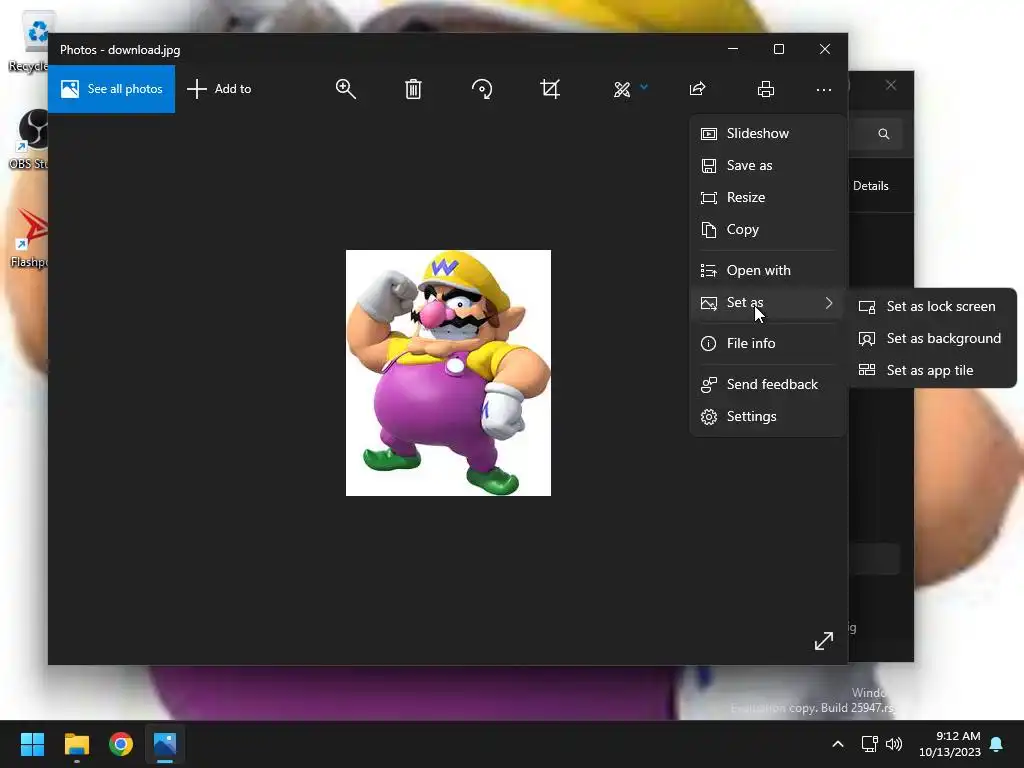
Task: Open File info from the menu
Action: pos(767,344)
